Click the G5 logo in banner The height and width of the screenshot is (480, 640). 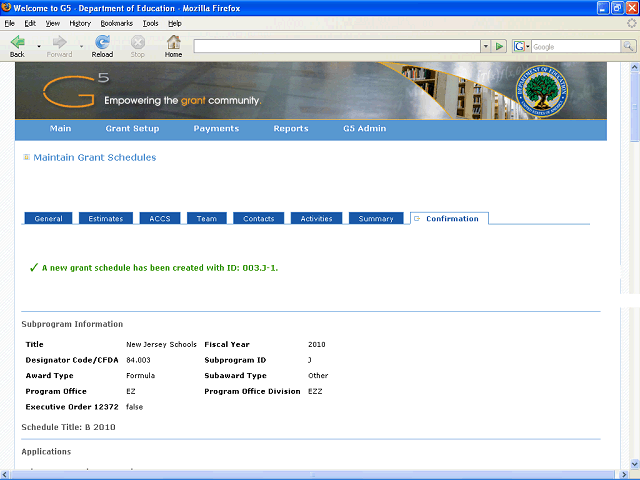76,90
